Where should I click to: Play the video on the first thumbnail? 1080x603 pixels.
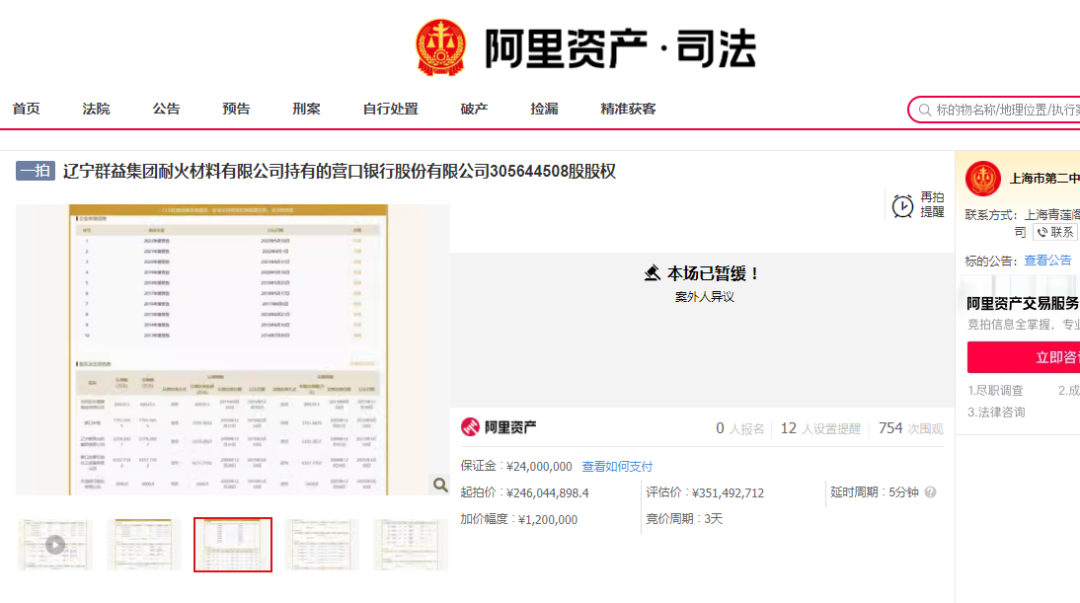55,545
